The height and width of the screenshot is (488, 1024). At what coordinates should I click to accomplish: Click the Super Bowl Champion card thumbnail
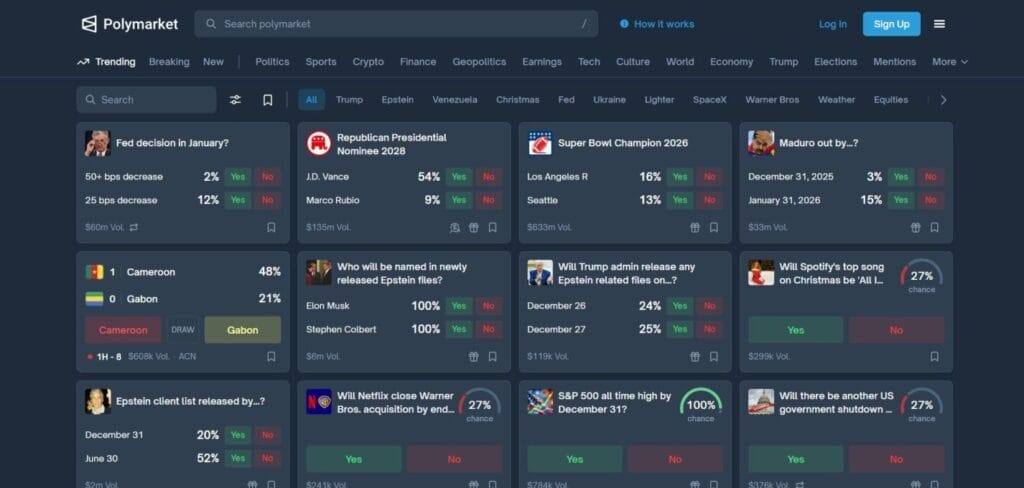point(540,143)
